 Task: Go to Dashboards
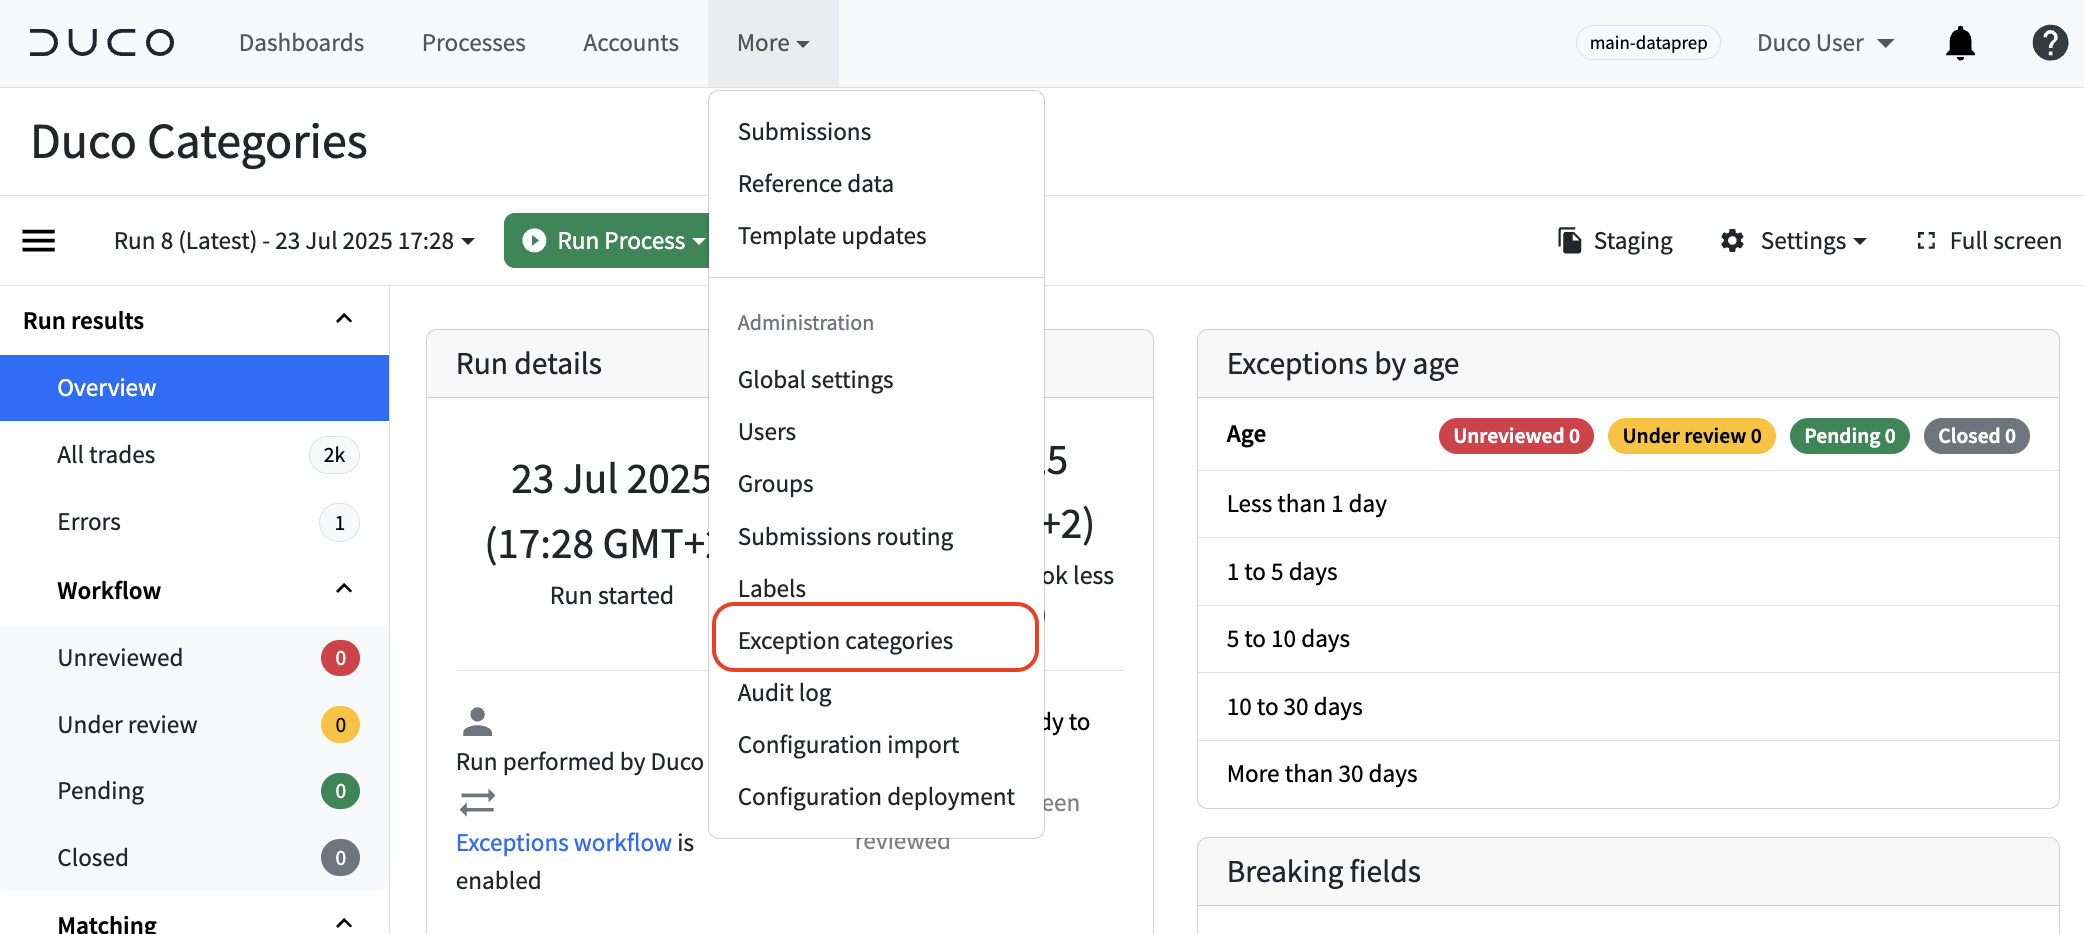click(301, 43)
